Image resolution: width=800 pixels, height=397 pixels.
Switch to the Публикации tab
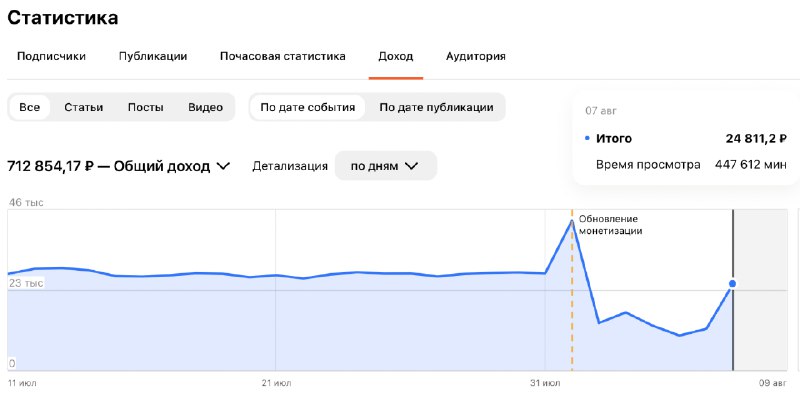coord(153,56)
